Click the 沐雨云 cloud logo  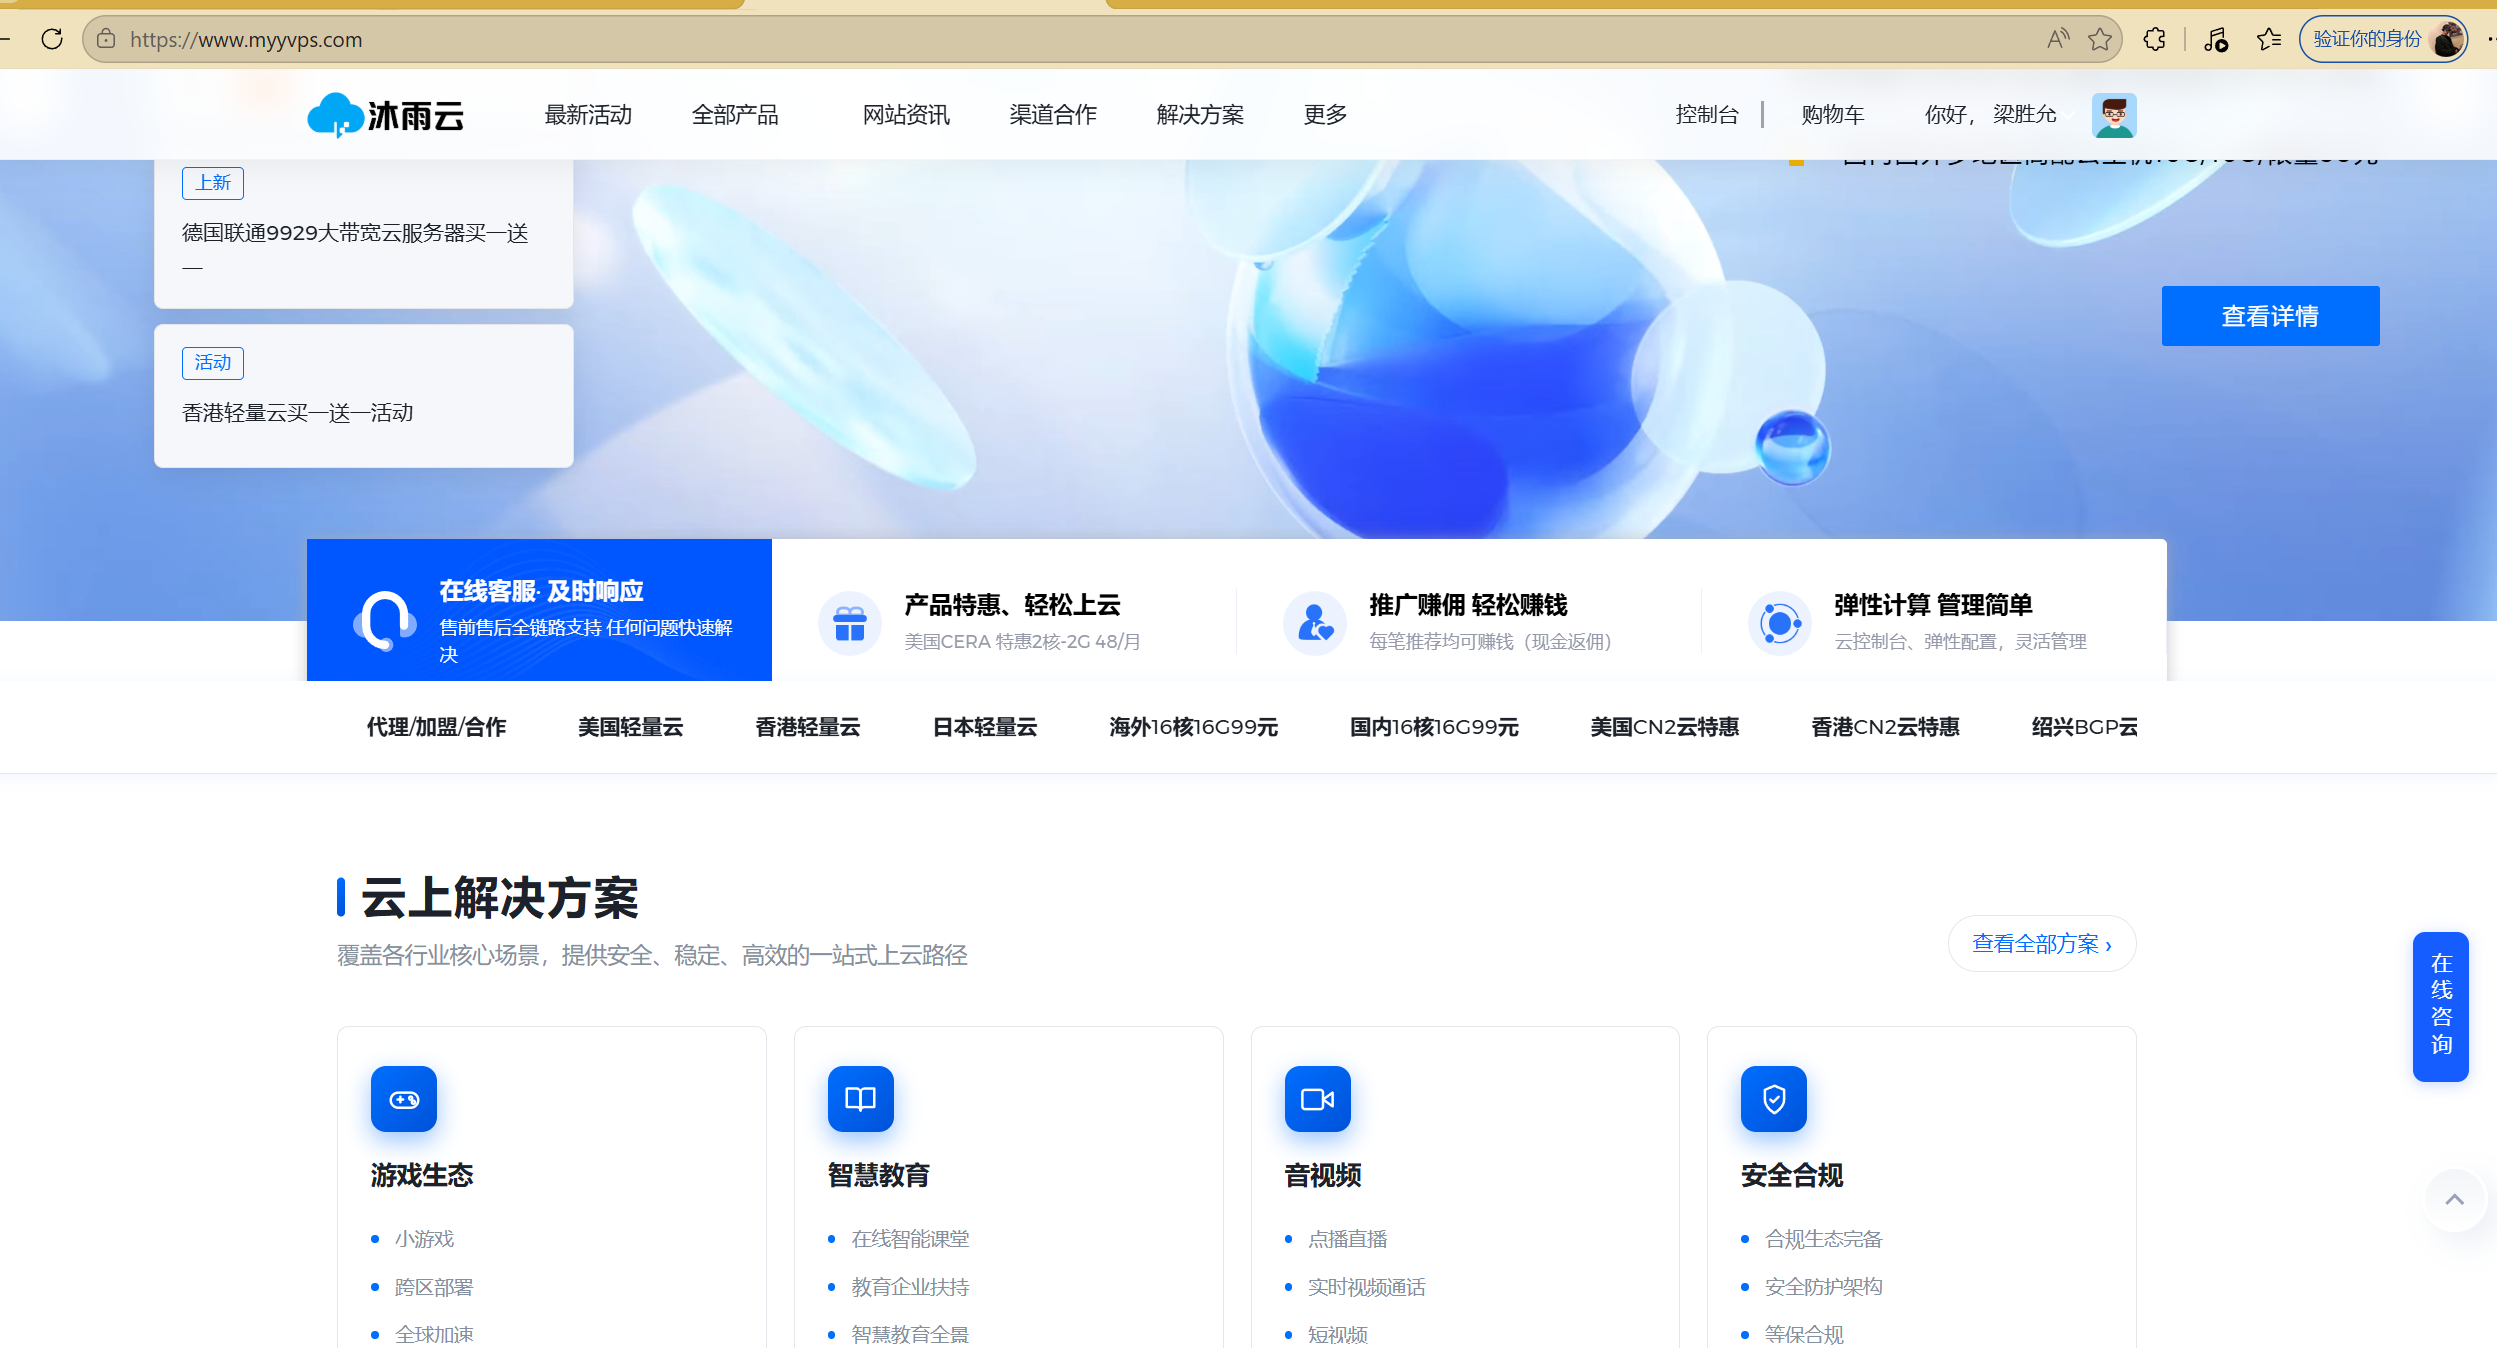pos(386,115)
